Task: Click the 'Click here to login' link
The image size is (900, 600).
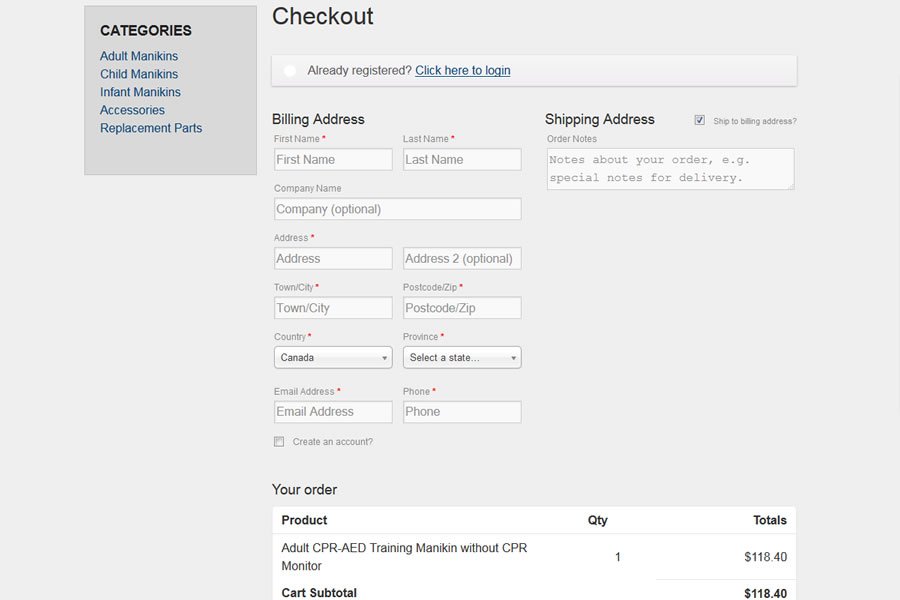Action: pyautogui.click(x=462, y=70)
